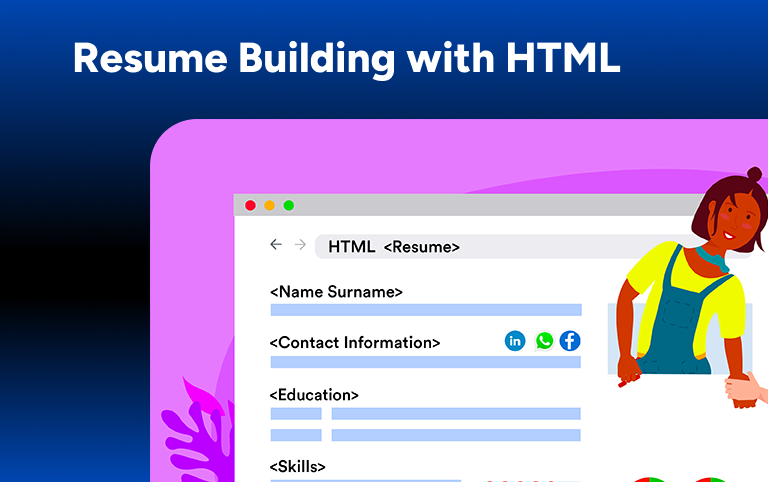Click the Facebook icon
Image resolution: width=768 pixels, height=482 pixels.
coord(570,341)
